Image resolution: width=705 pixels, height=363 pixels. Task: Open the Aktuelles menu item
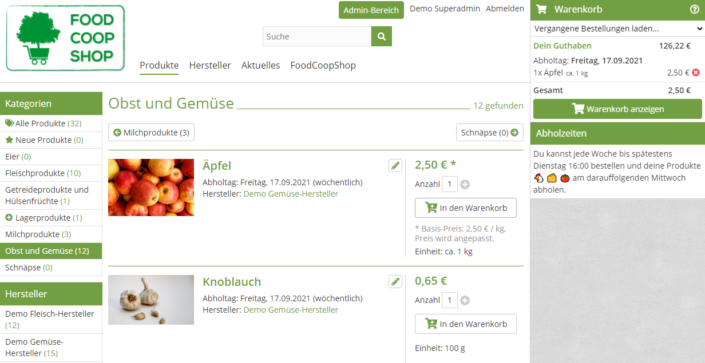coord(260,65)
